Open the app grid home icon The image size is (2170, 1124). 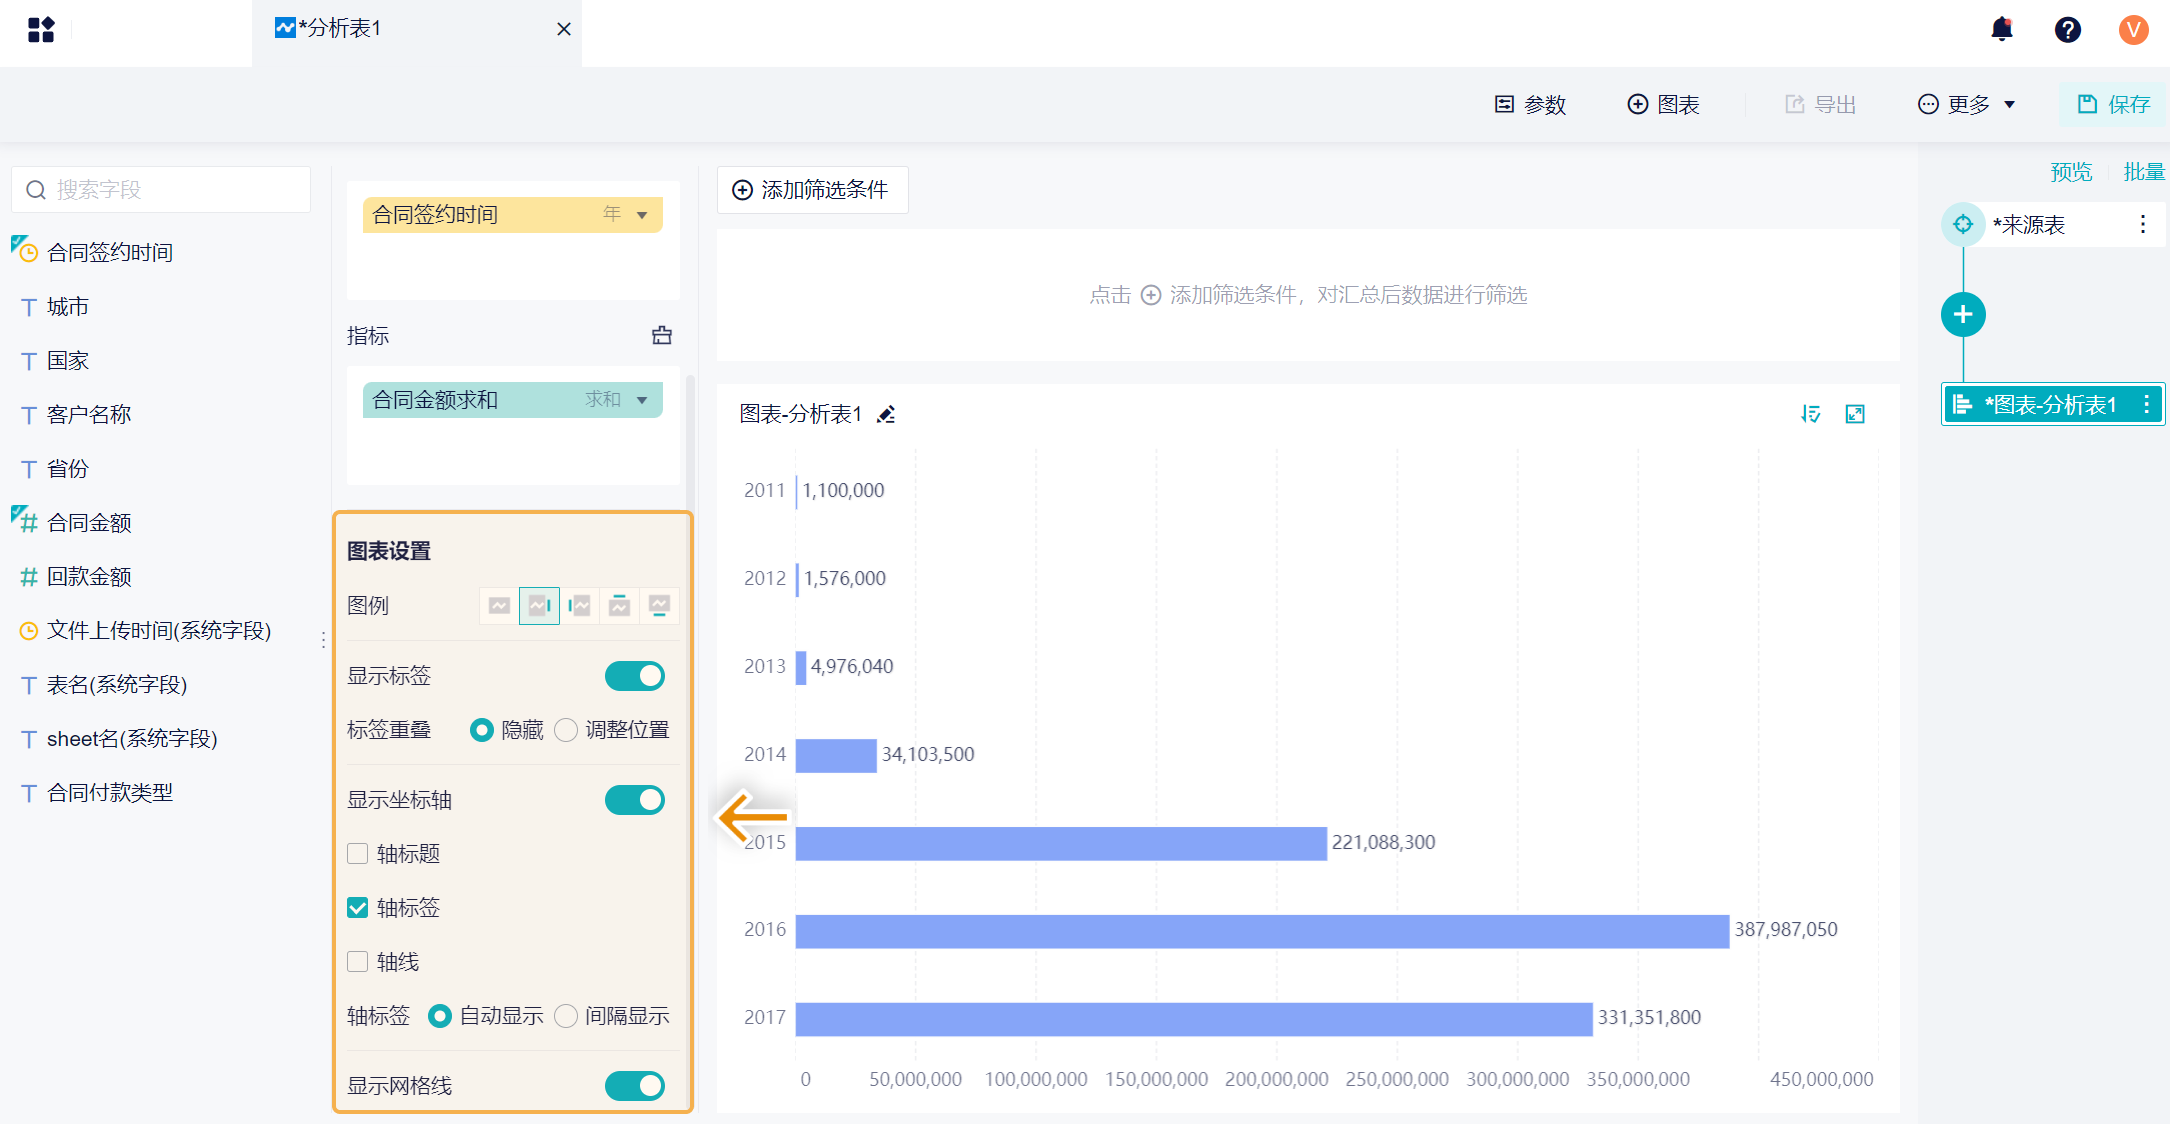(41, 30)
